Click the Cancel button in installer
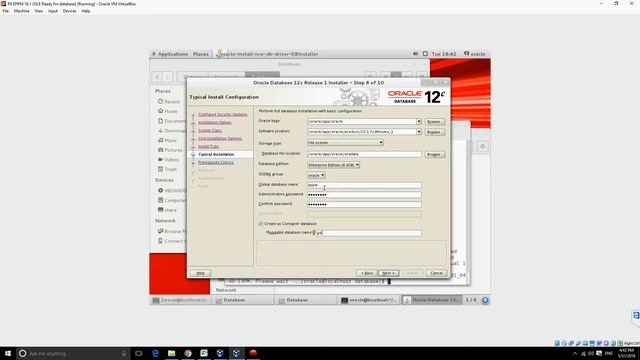The width and height of the screenshot is (640, 360). point(436,273)
